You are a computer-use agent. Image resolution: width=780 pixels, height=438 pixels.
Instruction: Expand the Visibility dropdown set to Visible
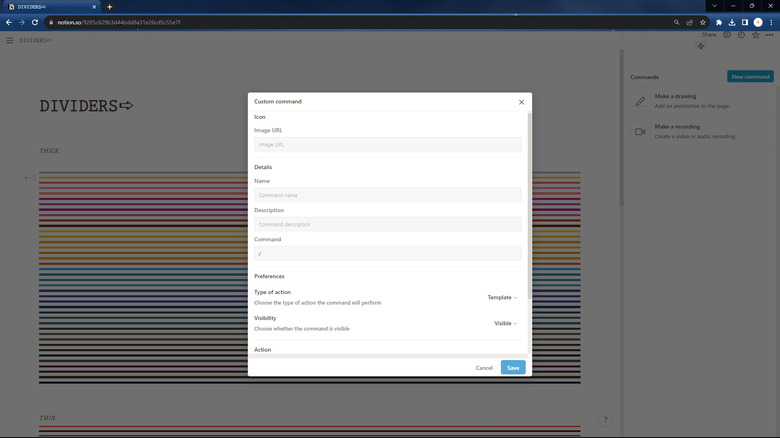505,323
